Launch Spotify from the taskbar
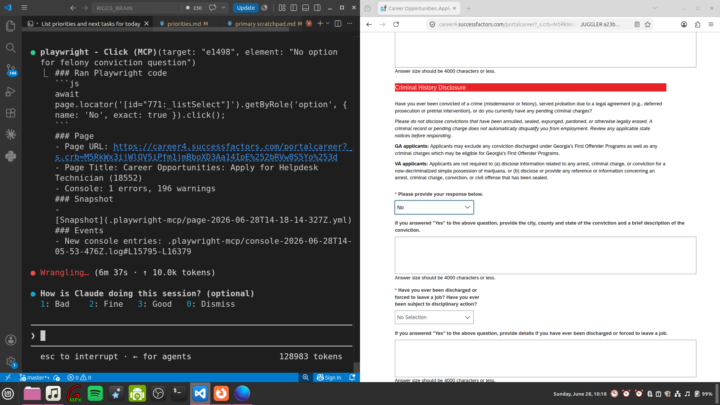 point(95,394)
